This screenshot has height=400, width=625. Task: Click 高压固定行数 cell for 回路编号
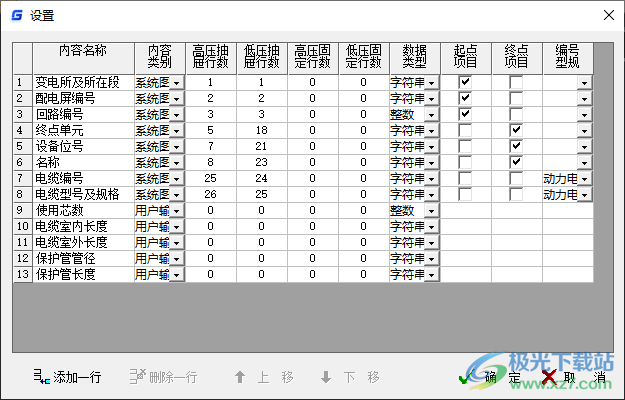point(312,114)
